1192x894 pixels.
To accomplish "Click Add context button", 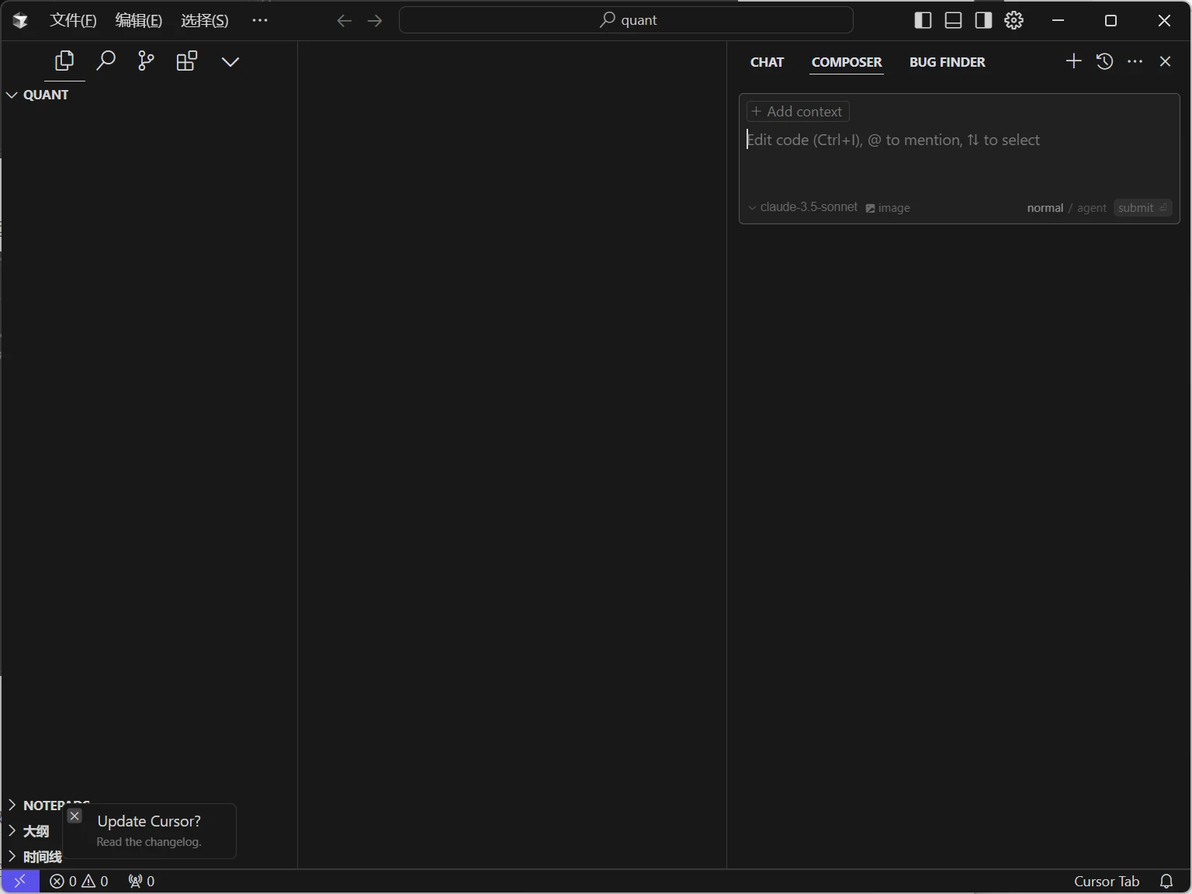I will [797, 112].
